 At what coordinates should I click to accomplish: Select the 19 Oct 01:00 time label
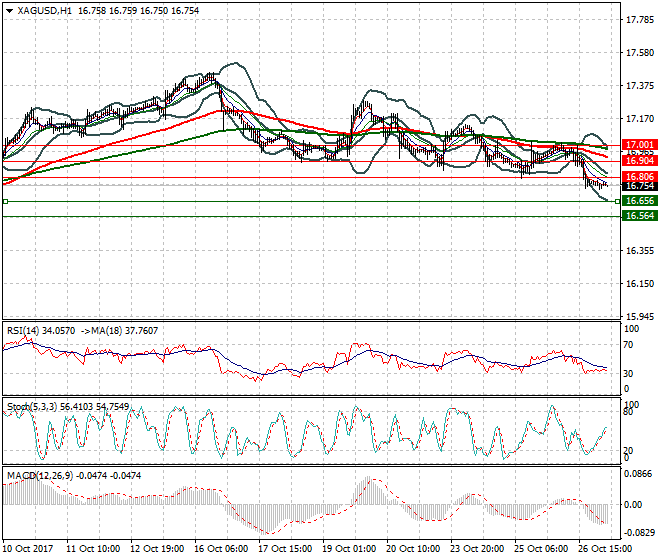pos(349,549)
